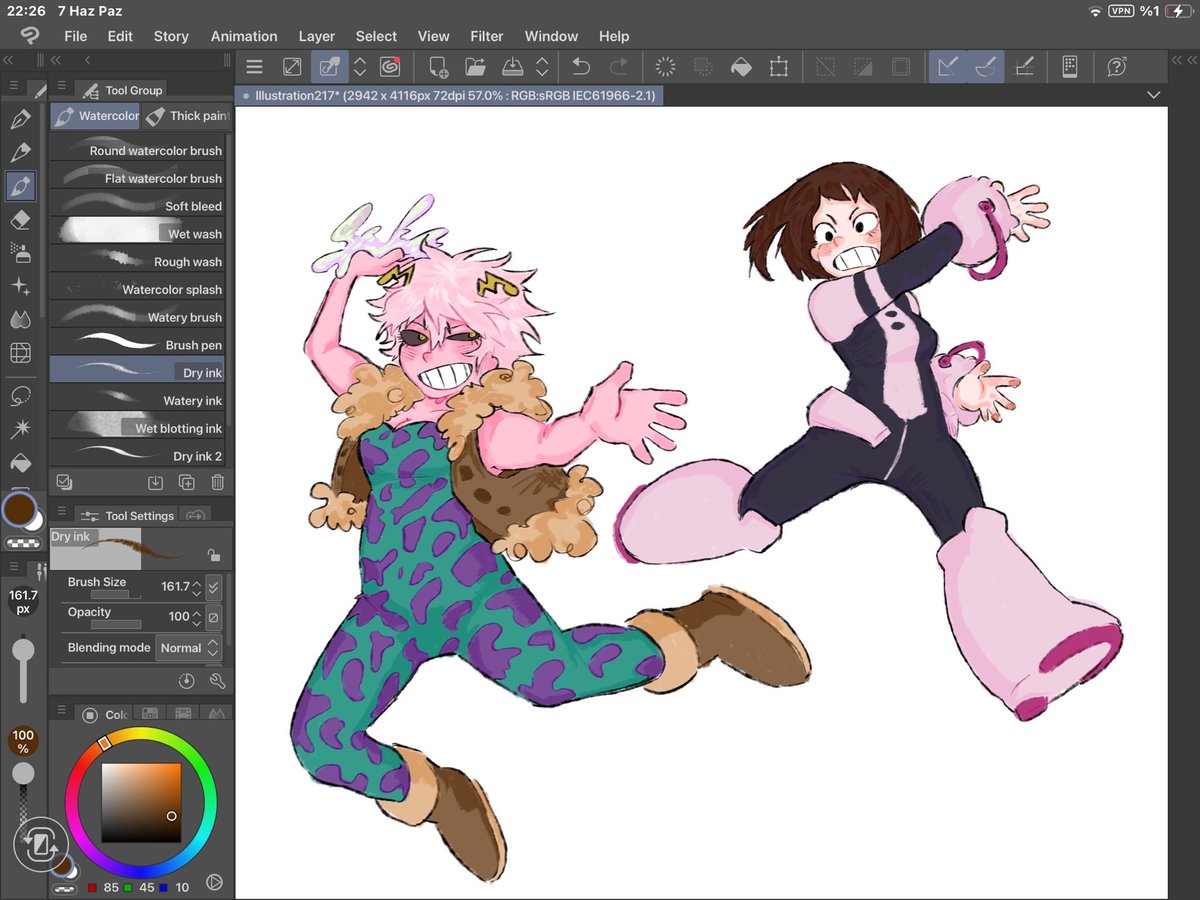Click the brown main color swatch

18,510
